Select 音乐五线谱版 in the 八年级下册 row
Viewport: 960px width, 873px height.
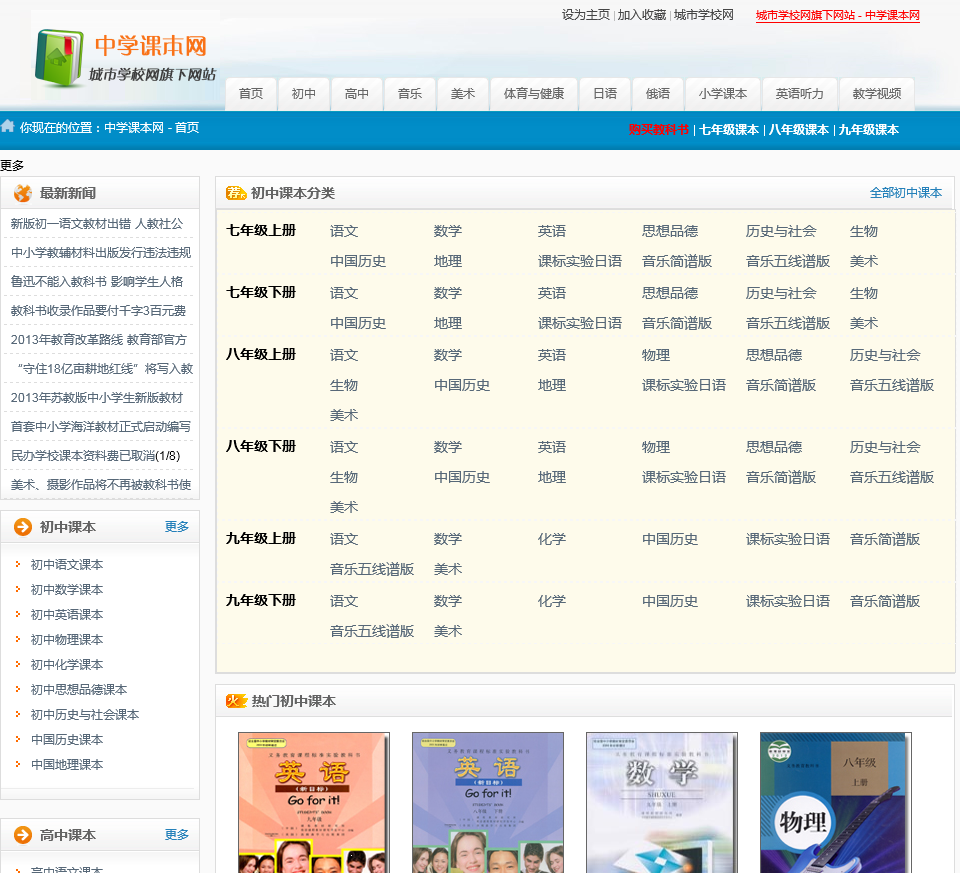(891, 478)
